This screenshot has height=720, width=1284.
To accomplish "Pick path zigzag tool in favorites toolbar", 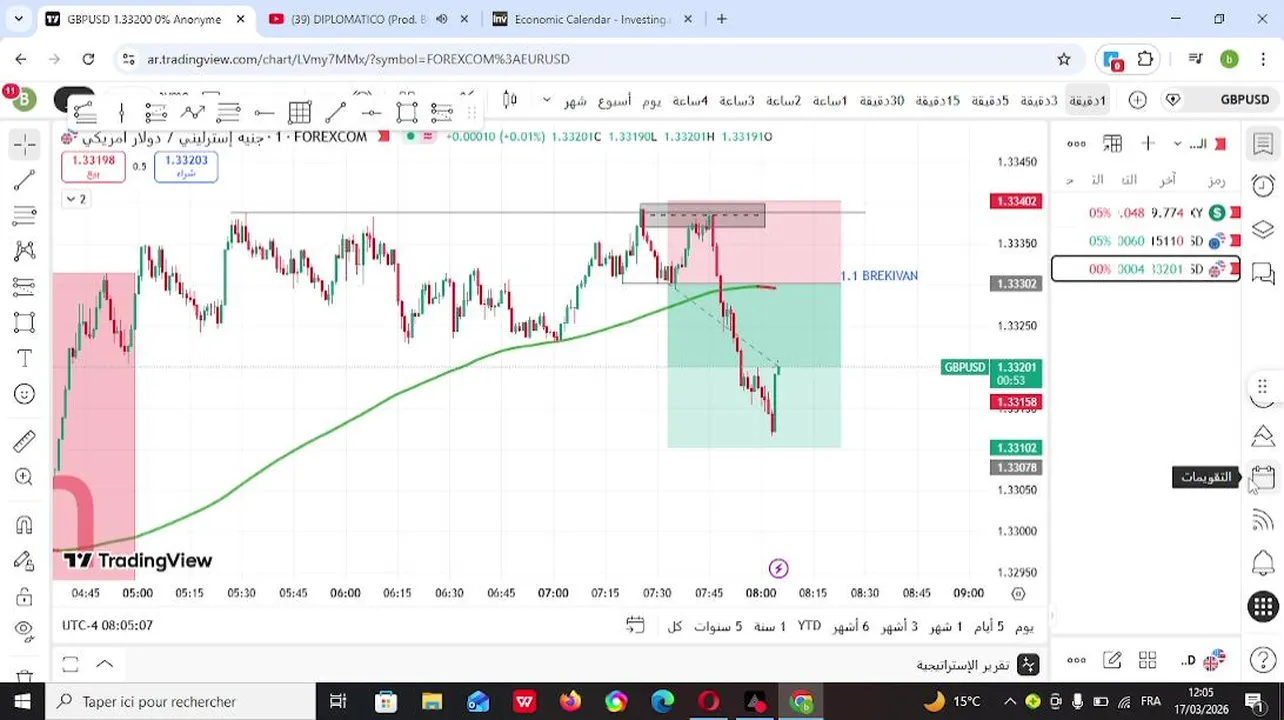I will coord(192,112).
